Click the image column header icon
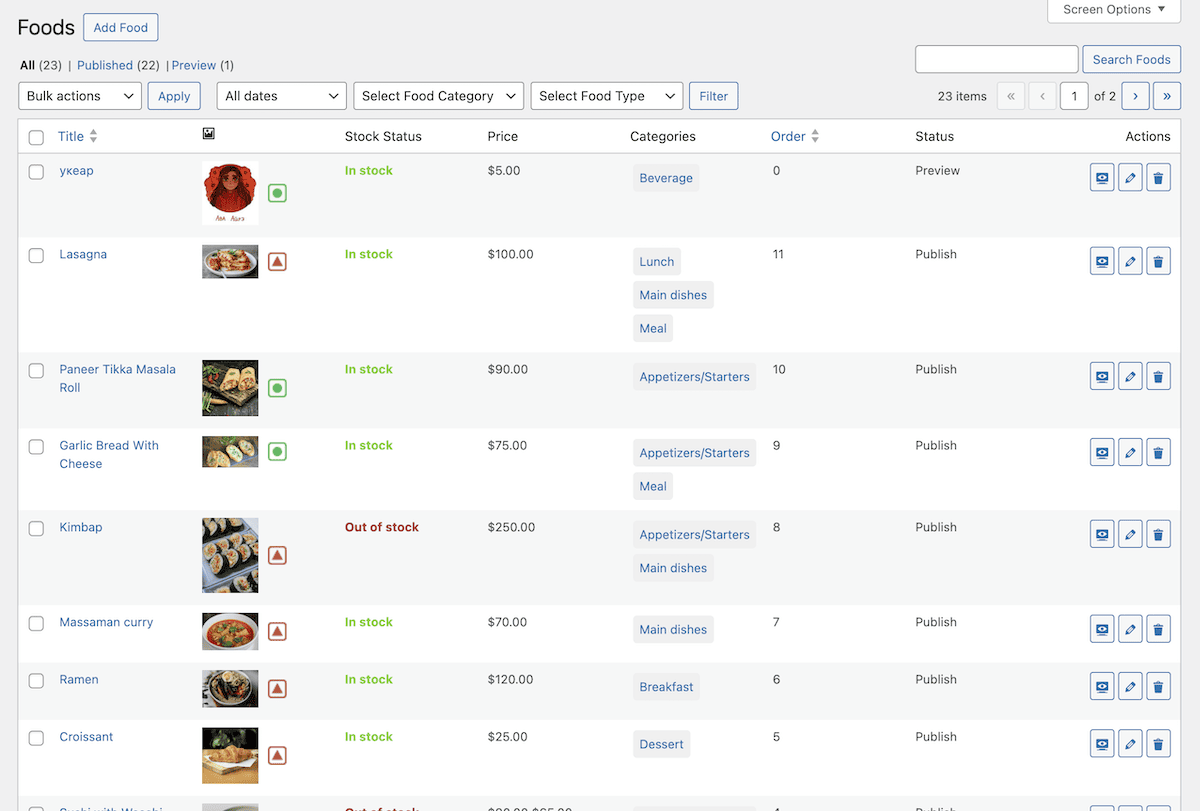 209,134
